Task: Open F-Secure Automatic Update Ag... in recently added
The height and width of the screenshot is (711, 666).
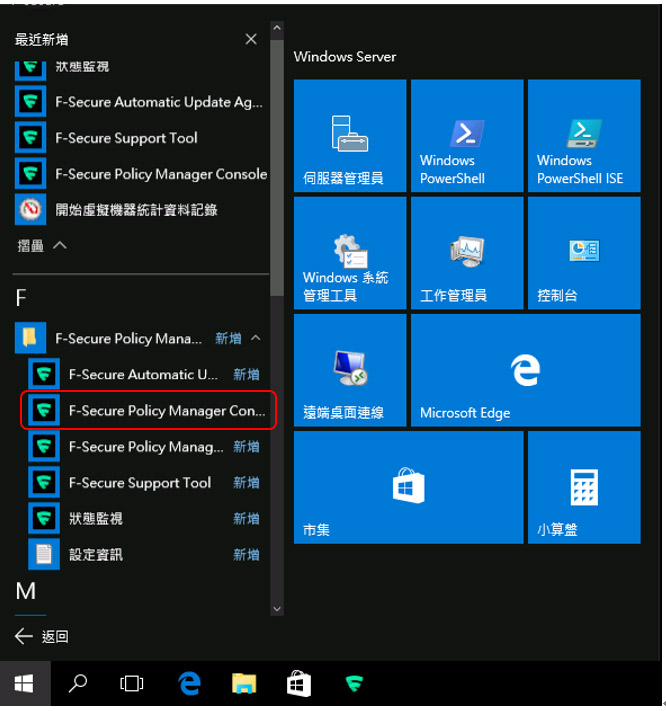Action: pos(141,102)
